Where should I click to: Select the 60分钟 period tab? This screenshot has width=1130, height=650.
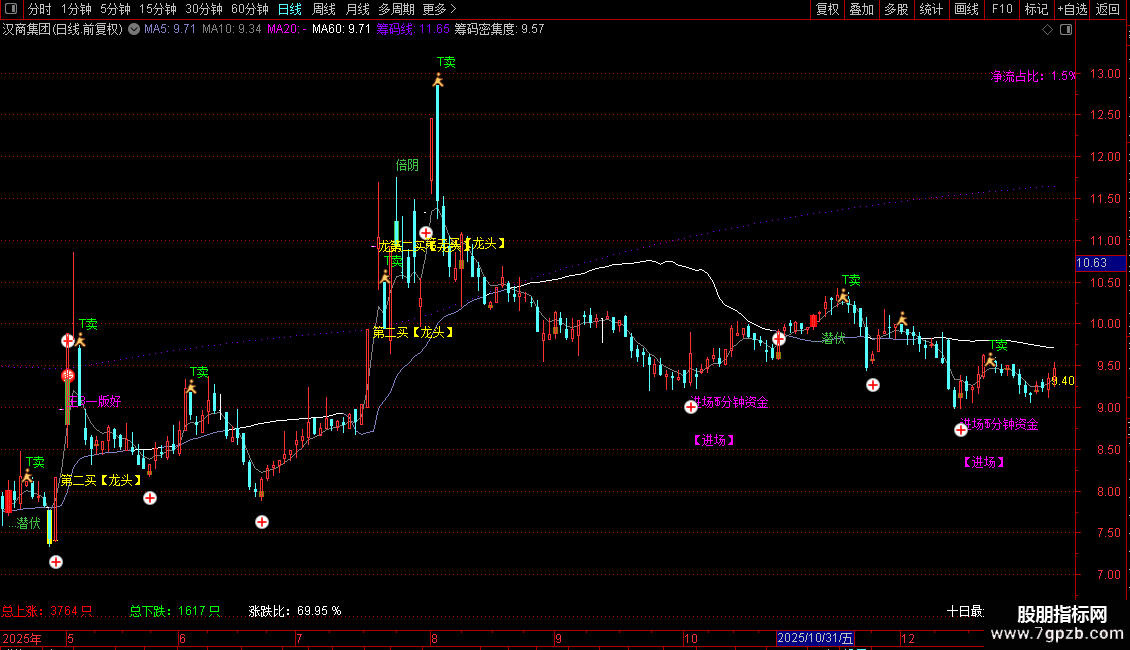point(249,9)
